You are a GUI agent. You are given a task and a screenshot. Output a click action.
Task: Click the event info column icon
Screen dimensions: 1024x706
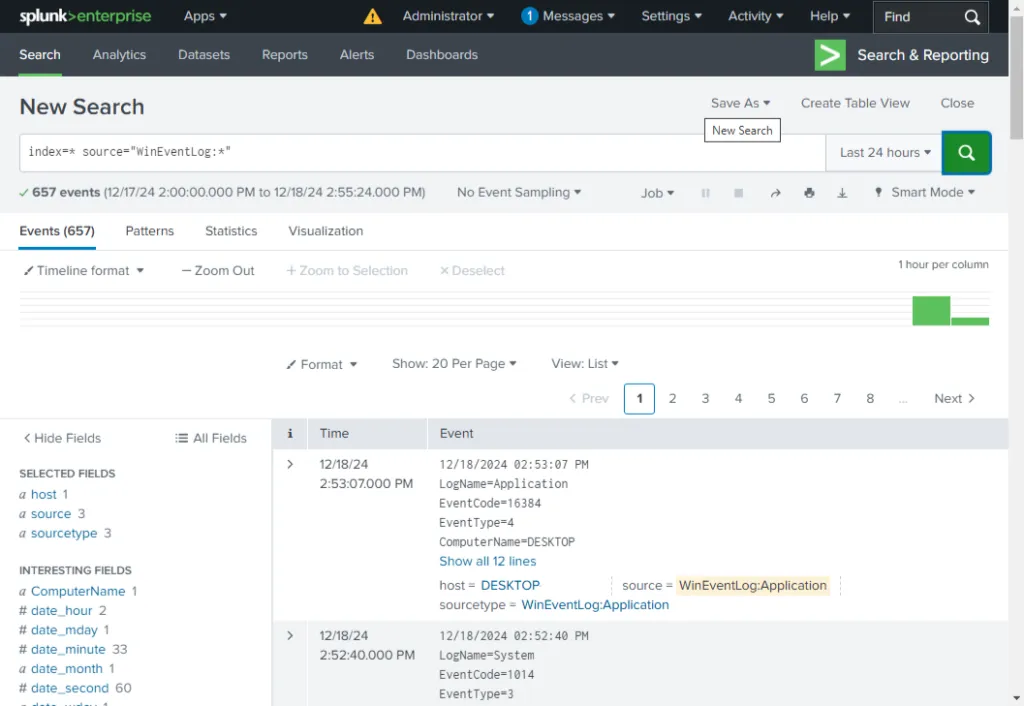pos(290,434)
